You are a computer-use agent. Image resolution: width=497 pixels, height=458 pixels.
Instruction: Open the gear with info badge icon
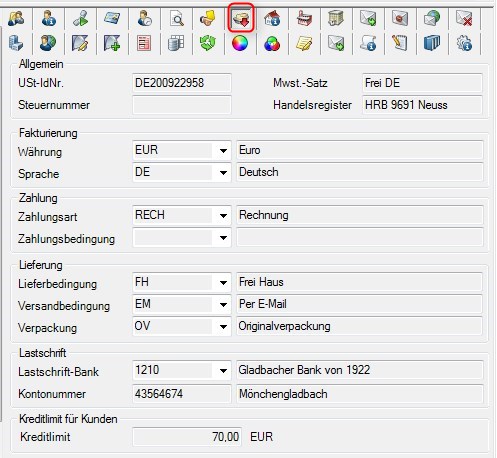[x=464, y=44]
